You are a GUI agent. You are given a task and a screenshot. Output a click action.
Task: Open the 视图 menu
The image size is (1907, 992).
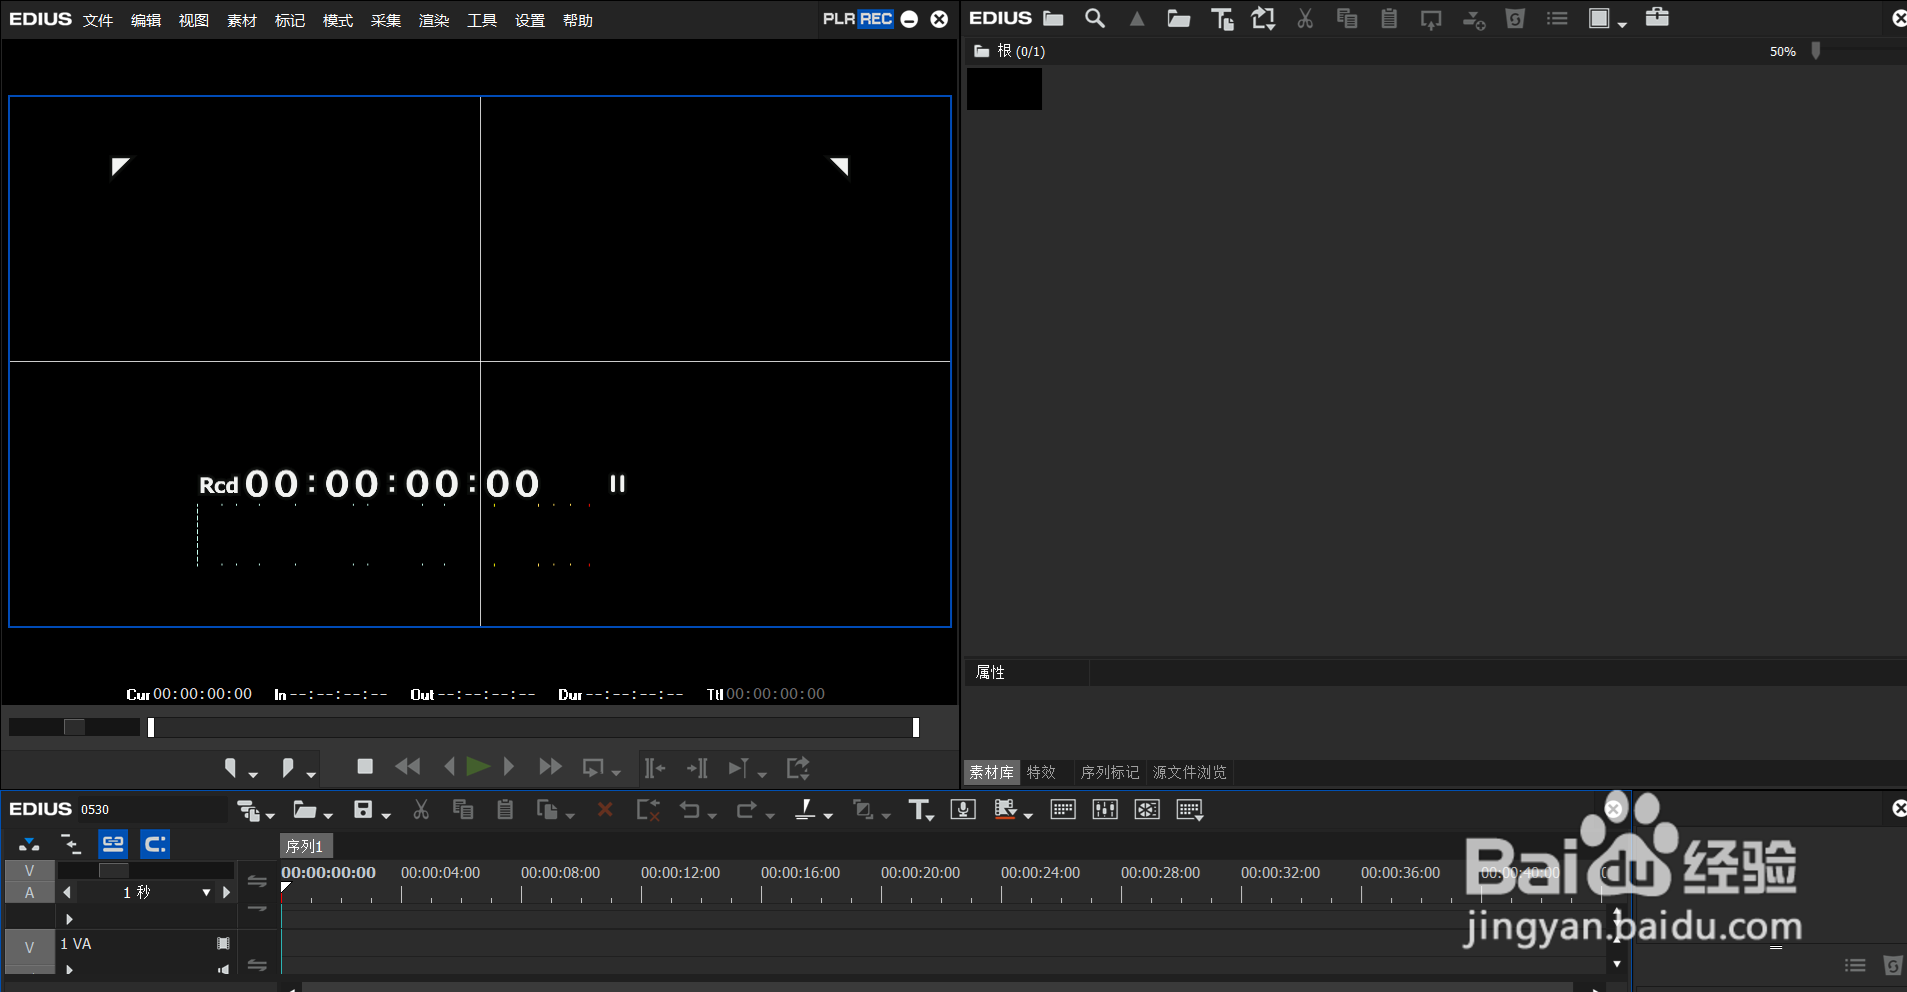(194, 20)
